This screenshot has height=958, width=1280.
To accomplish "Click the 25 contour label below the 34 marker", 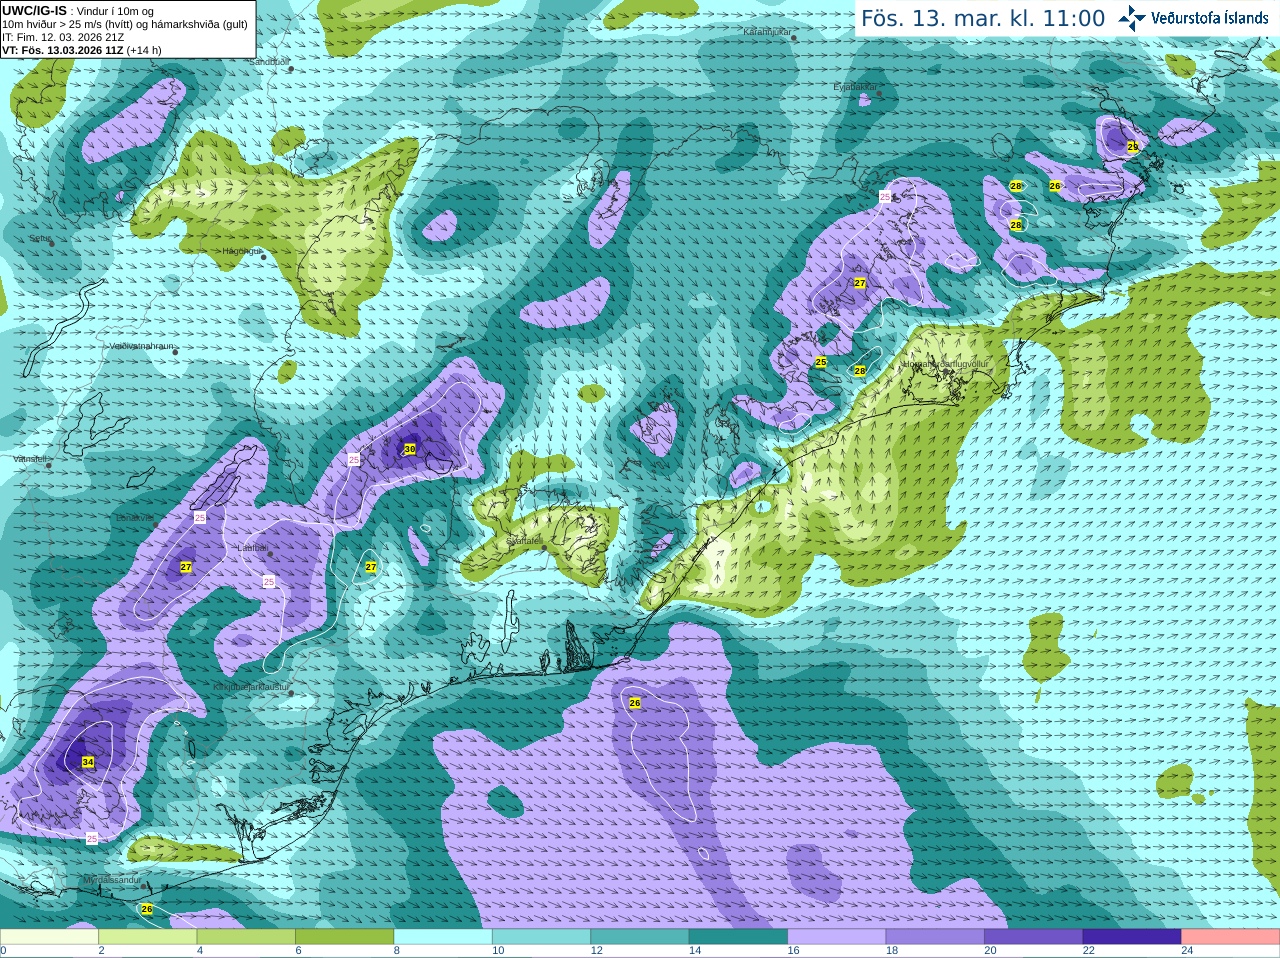I will [x=92, y=838].
